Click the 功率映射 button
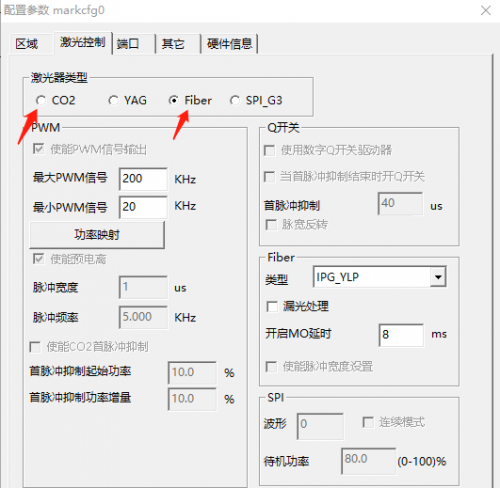Image resolution: width=500 pixels, height=488 pixels. tap(97, 235)
